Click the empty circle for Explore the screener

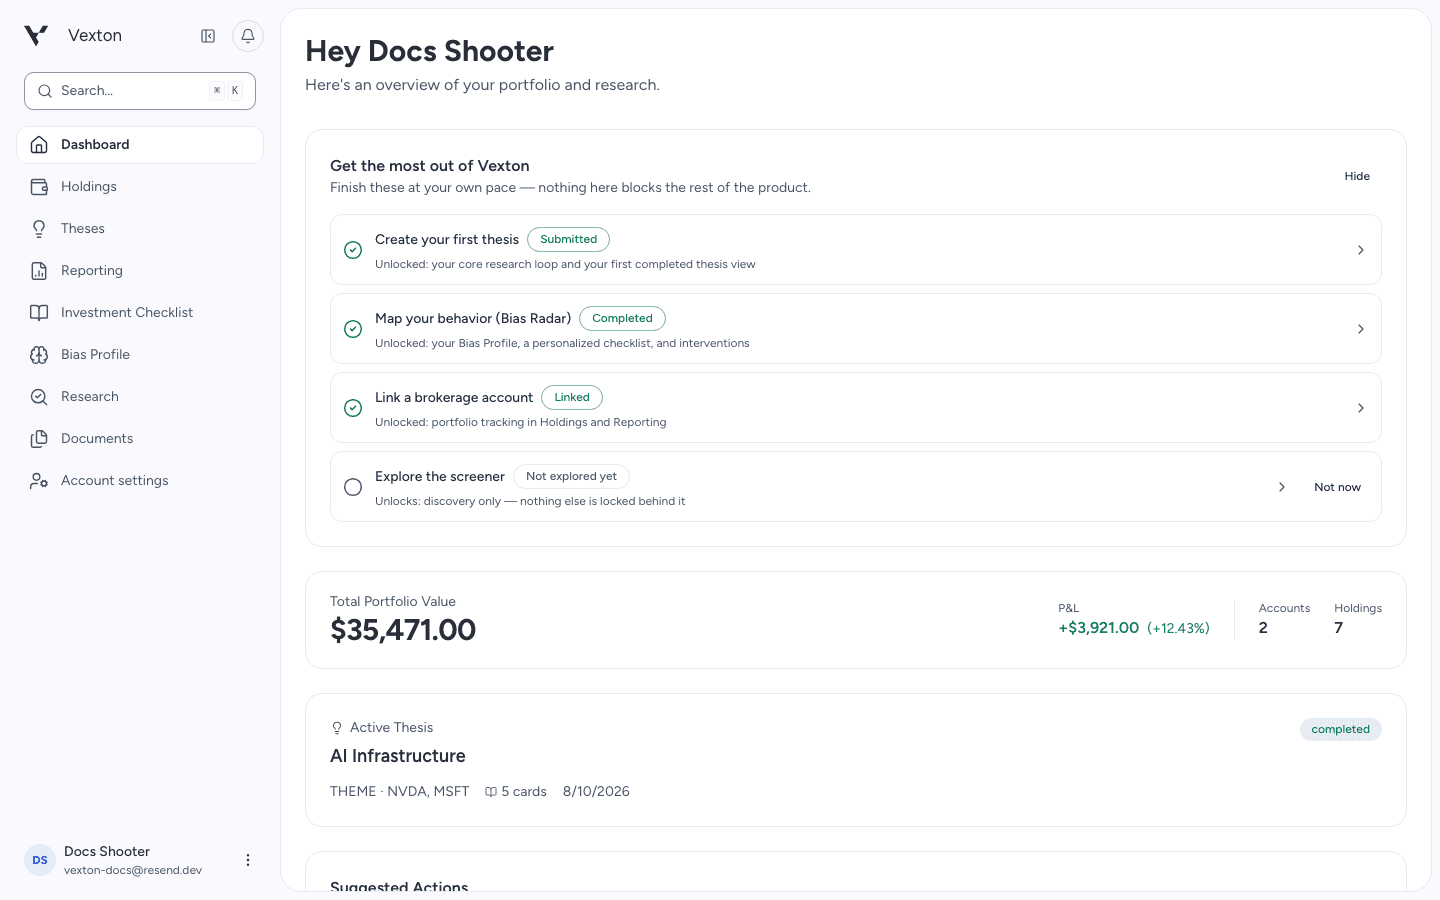353,487
